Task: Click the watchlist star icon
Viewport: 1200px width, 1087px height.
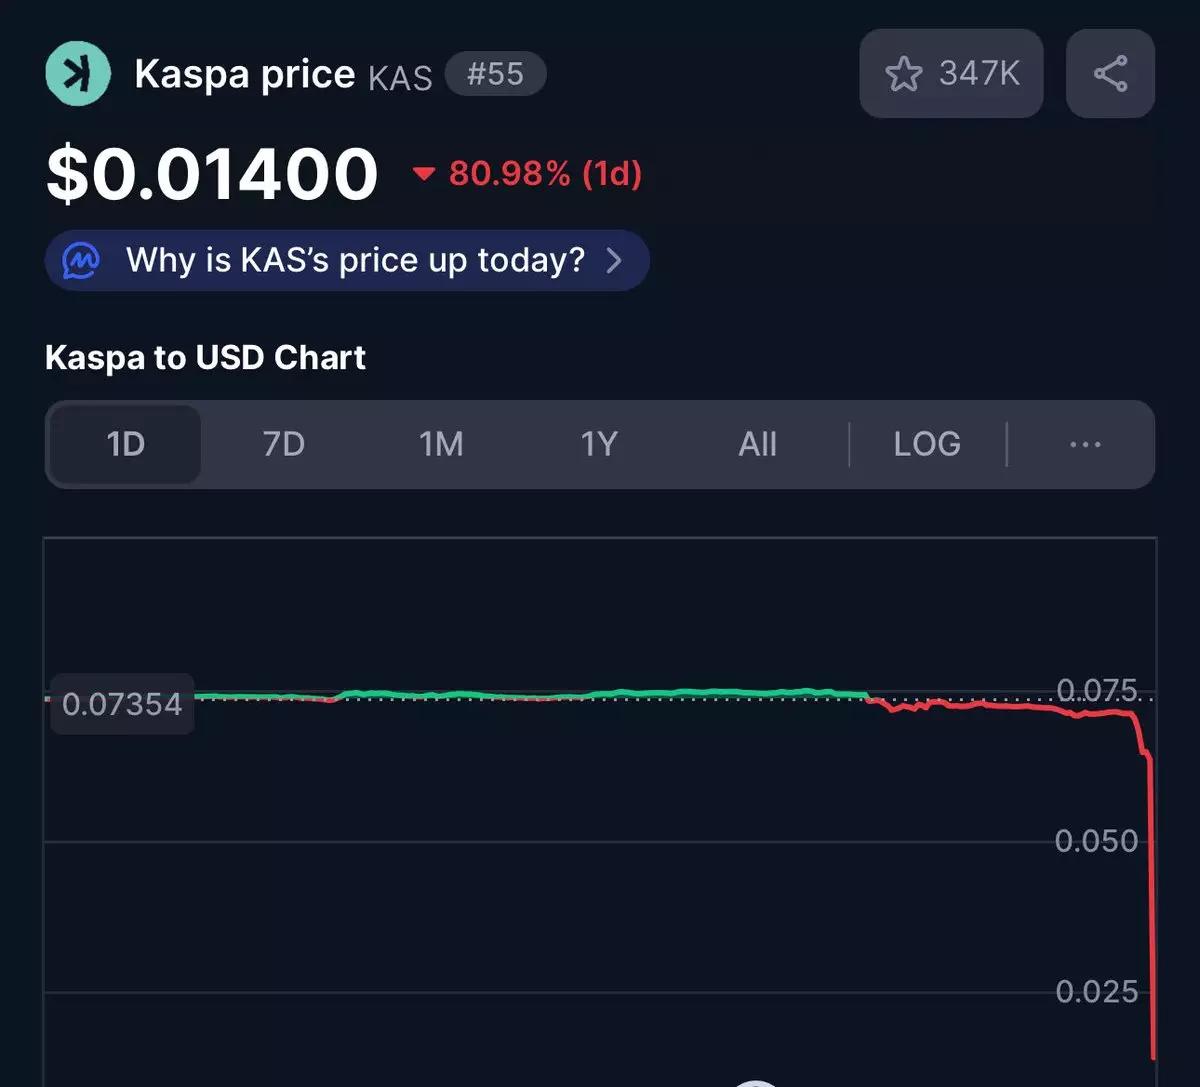Action: [x=904, y=74]
